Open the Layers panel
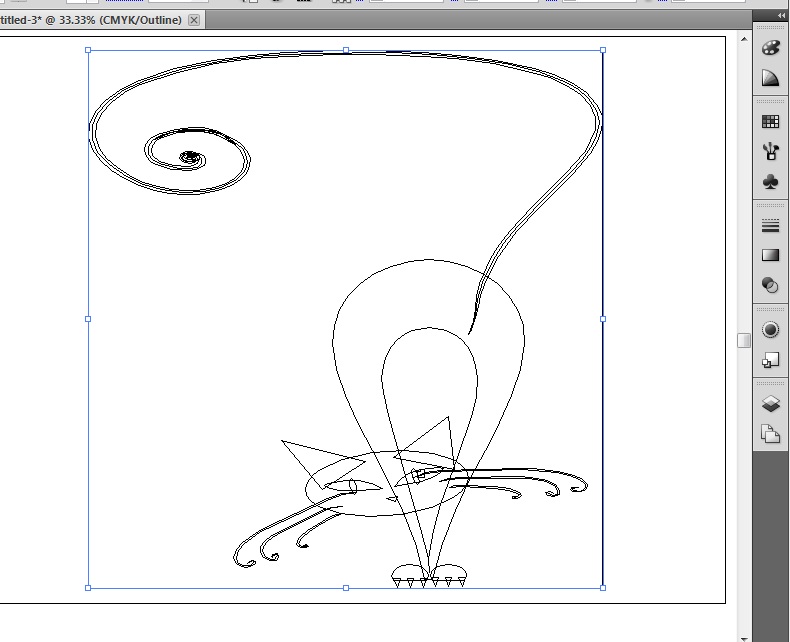 click(770, 404)
